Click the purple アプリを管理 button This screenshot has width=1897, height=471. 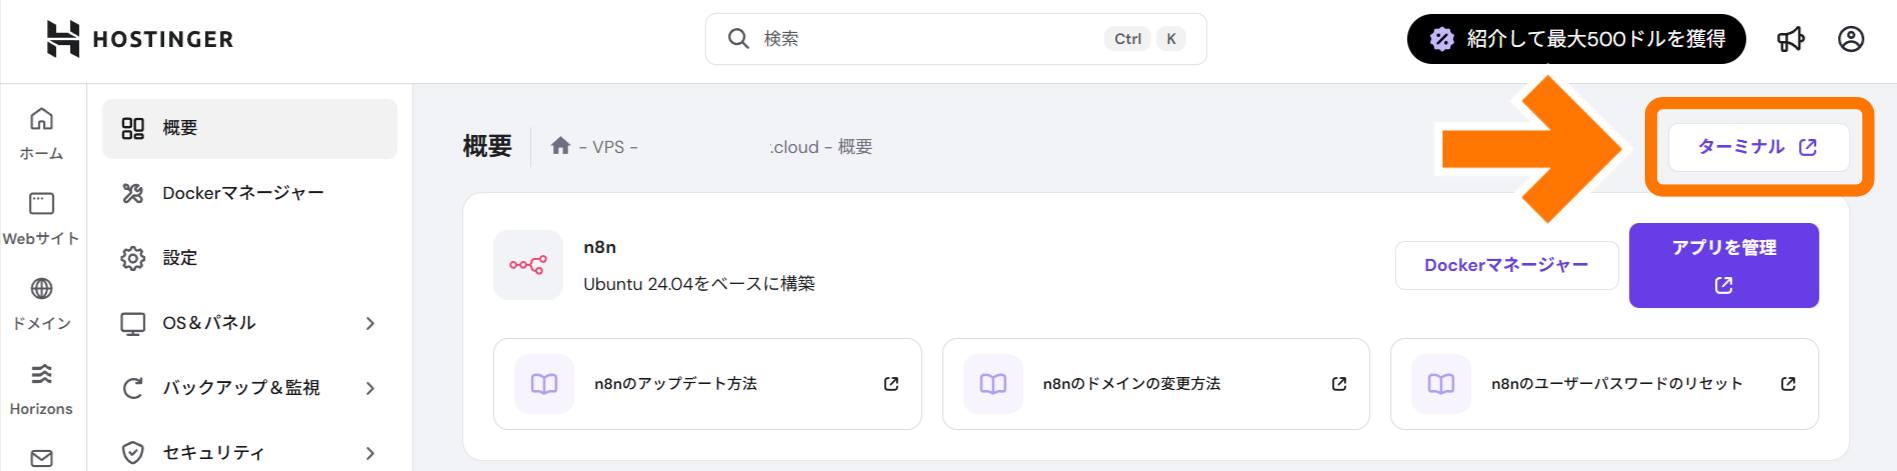click(1723, 265)
